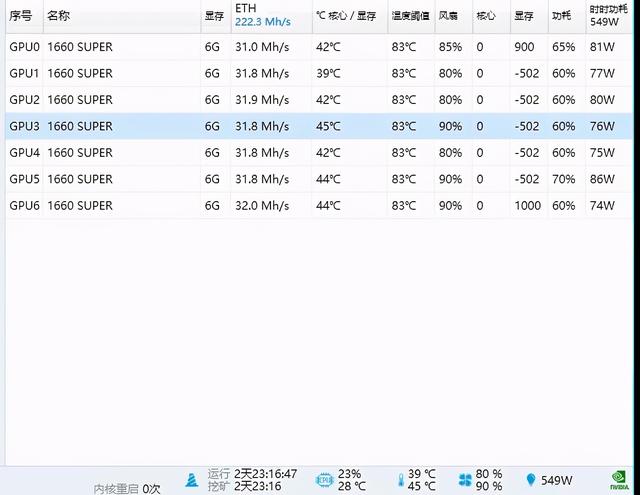
Task: Click the 6G memory cell in GPU2 row
Action: coord(212,100)
